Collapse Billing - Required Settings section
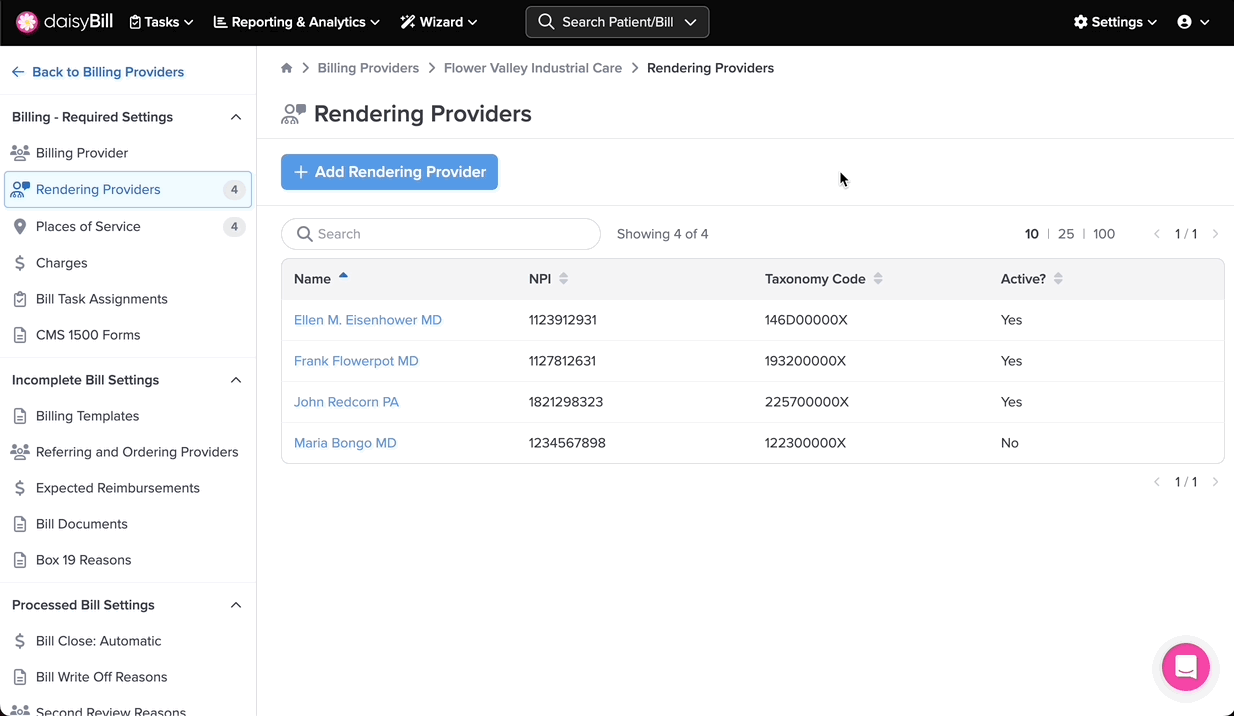Image resolution: width=1234 pixels, height=716 pixels. pyautogui.click(x=236, y=117)
